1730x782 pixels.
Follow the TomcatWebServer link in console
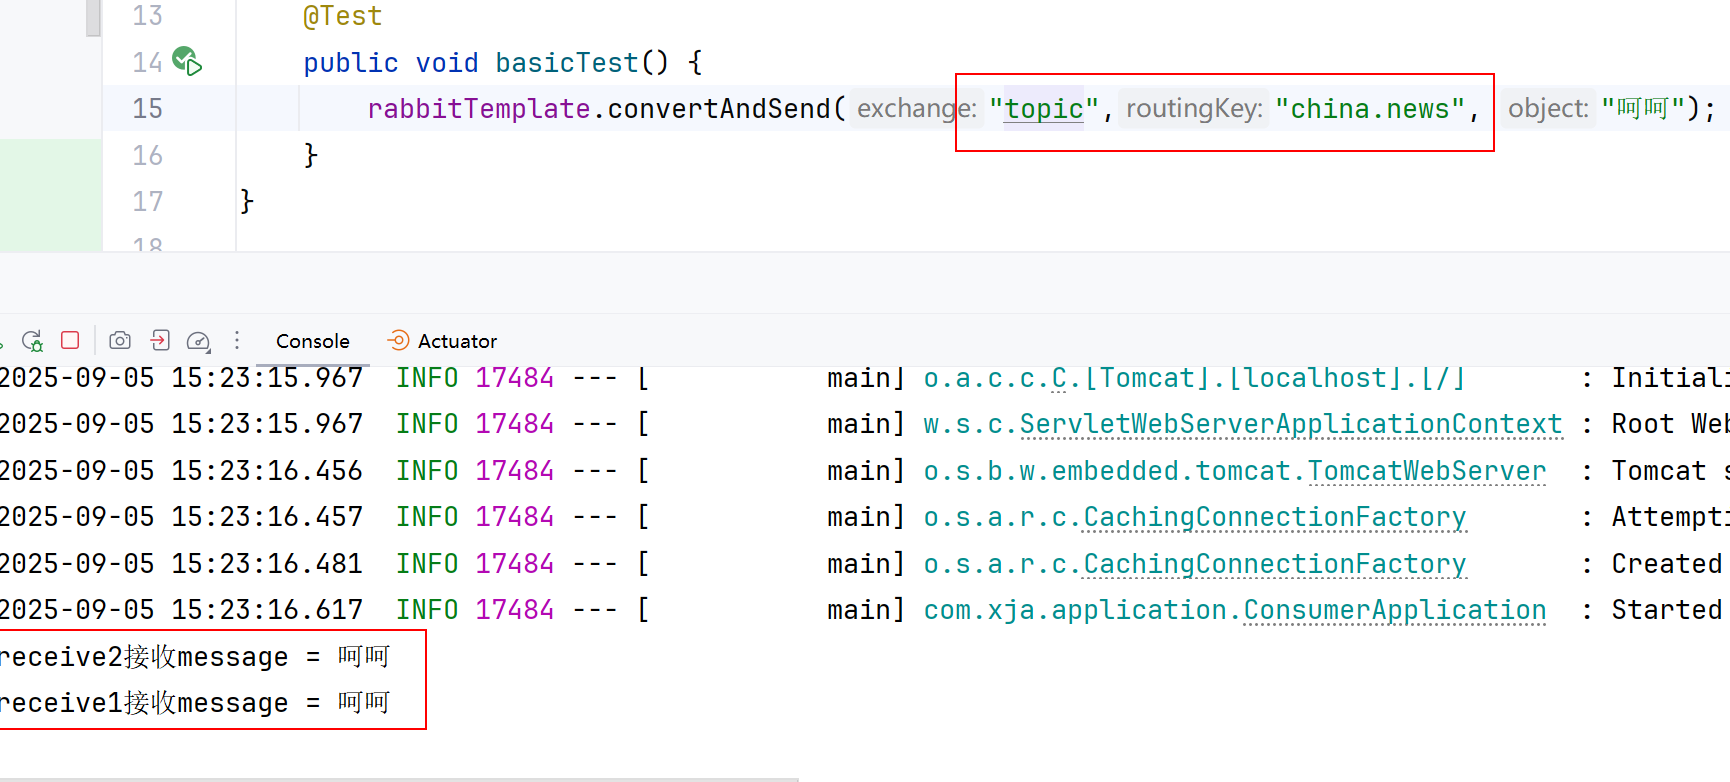click(1426, 471)
